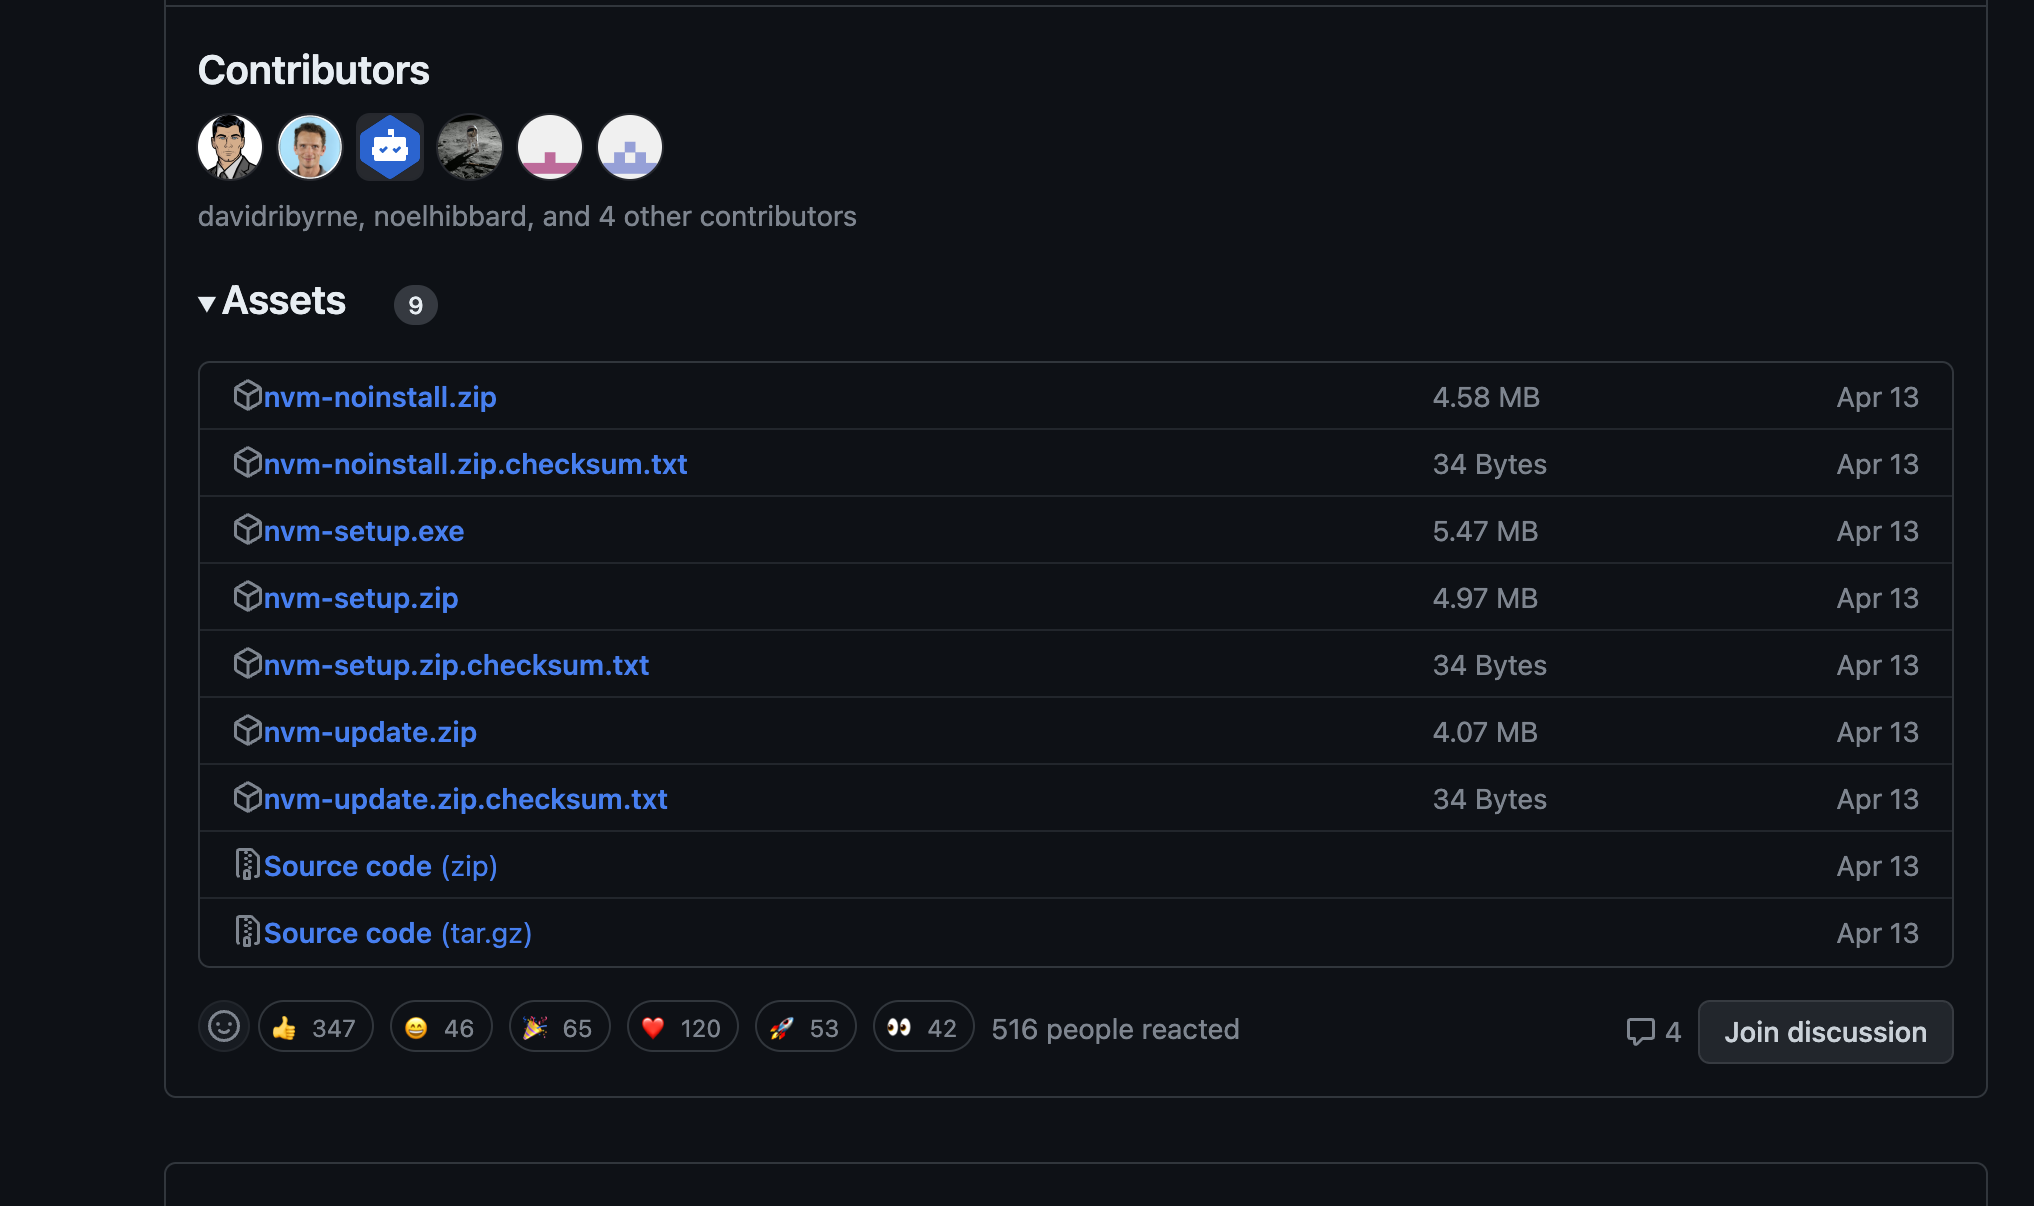Click the package icon beside nvm-noinstall.zip
The width and height of the screenshot is (2034, 1206).
coord(247,396)
